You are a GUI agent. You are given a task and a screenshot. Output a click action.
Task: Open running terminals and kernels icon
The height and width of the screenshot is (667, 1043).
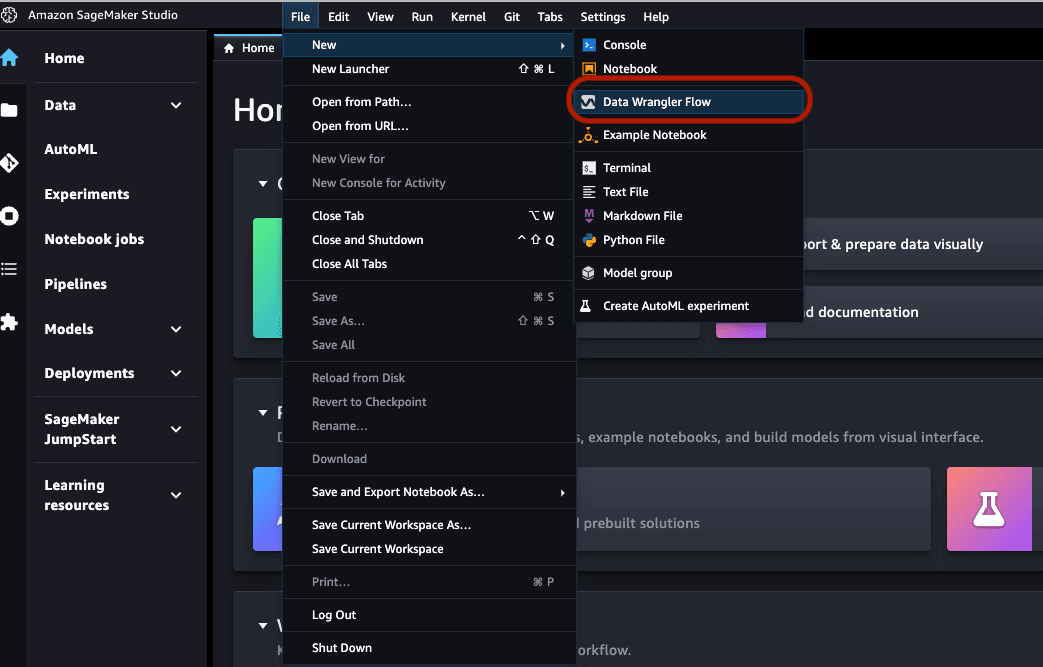coord(9,216)
